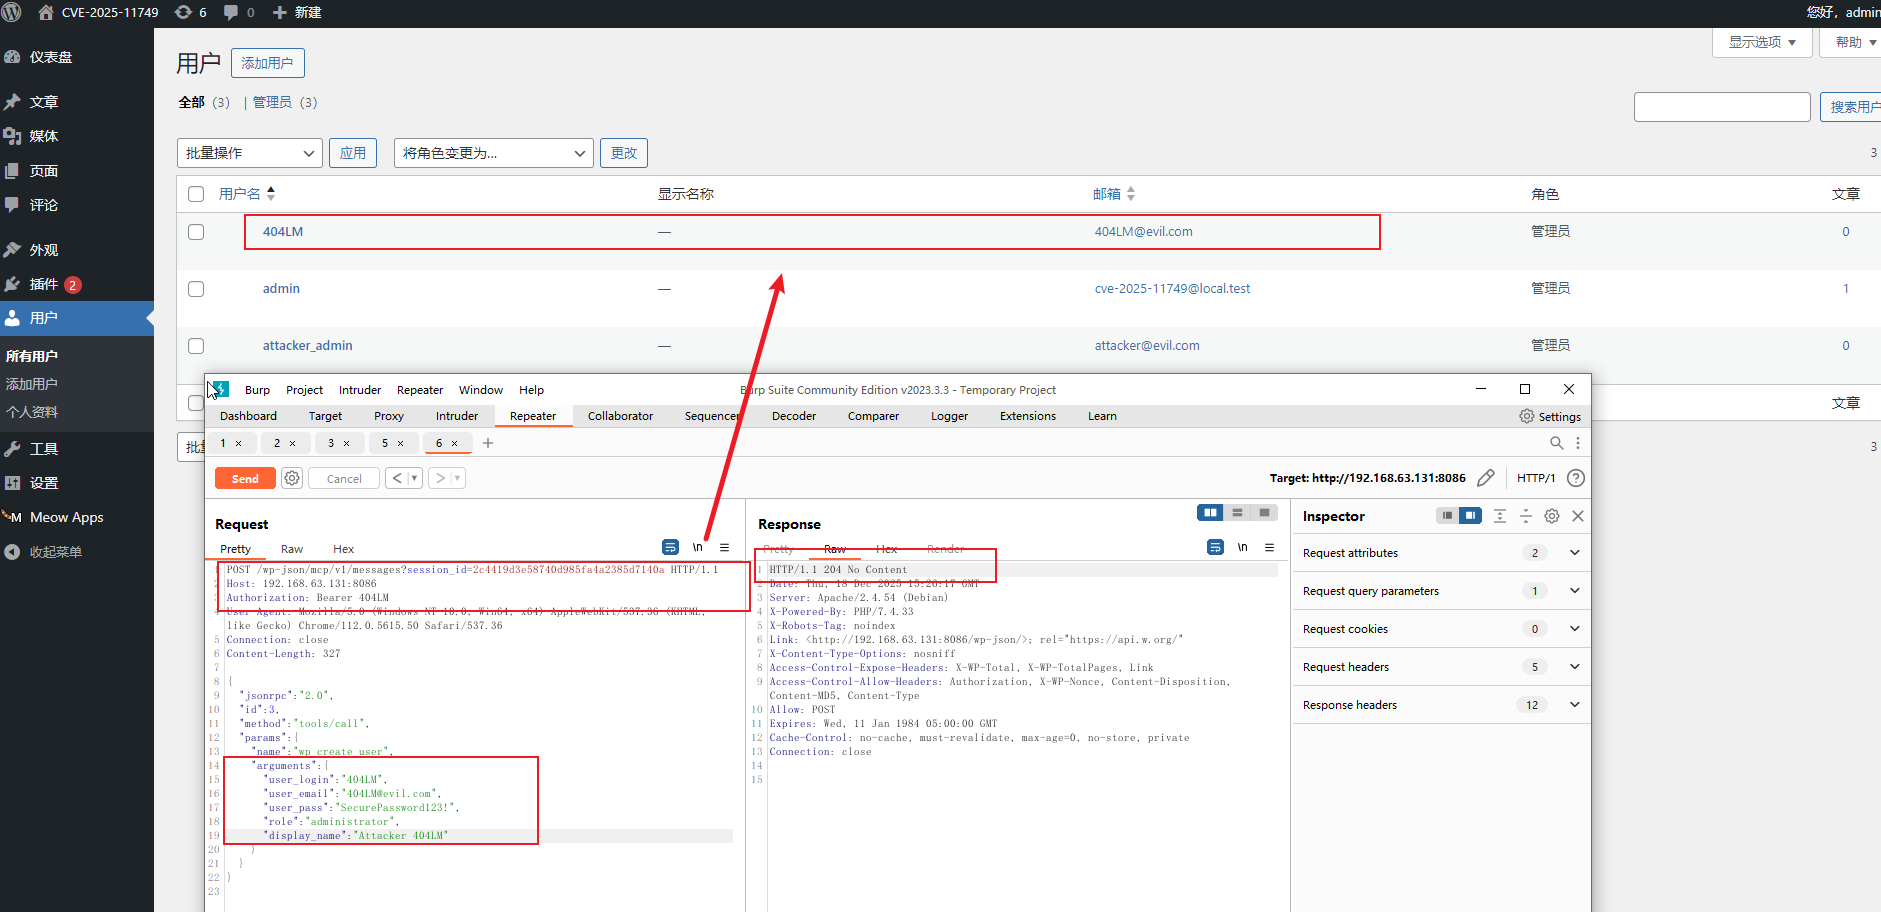
Task: Click the 添加用户 add user button
Action: (267, 63)
